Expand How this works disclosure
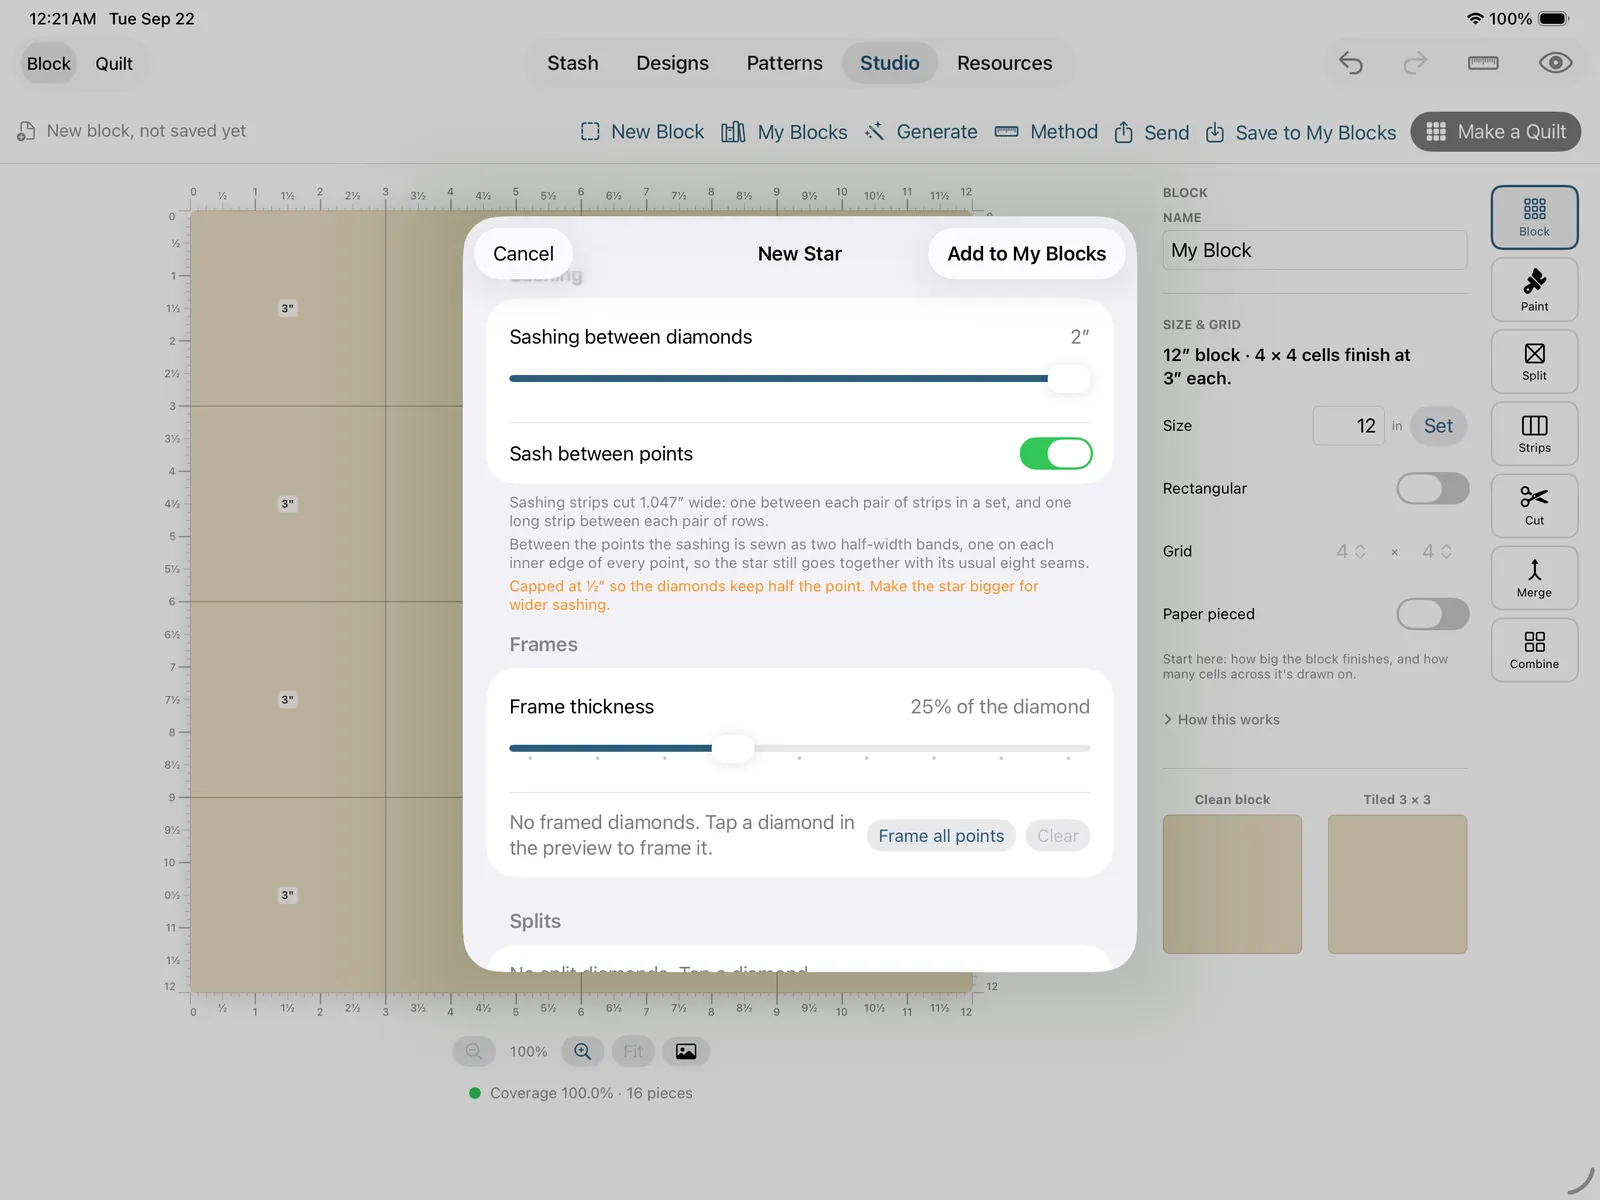The width and height of the screenshot is (1600, 1200). point(1222,720)
